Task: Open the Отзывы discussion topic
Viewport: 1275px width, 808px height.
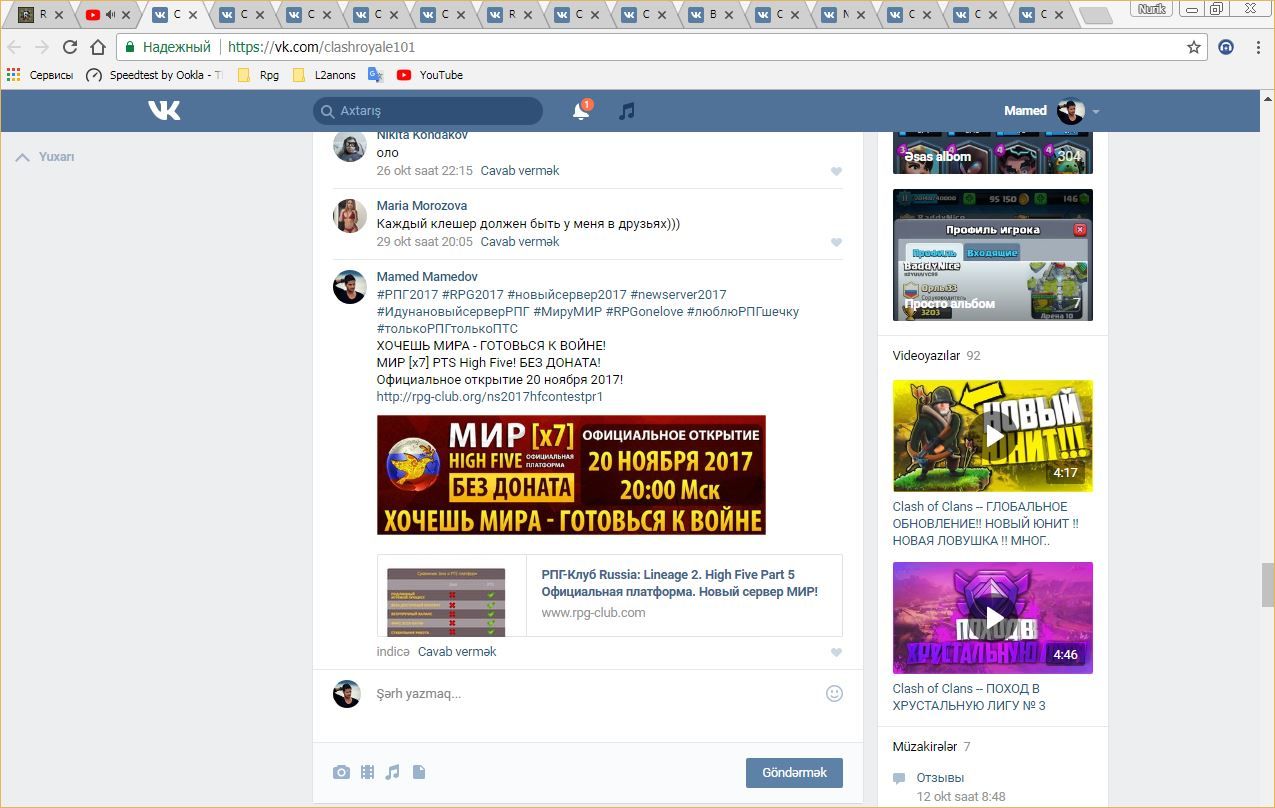Action: tap(940, 778)
